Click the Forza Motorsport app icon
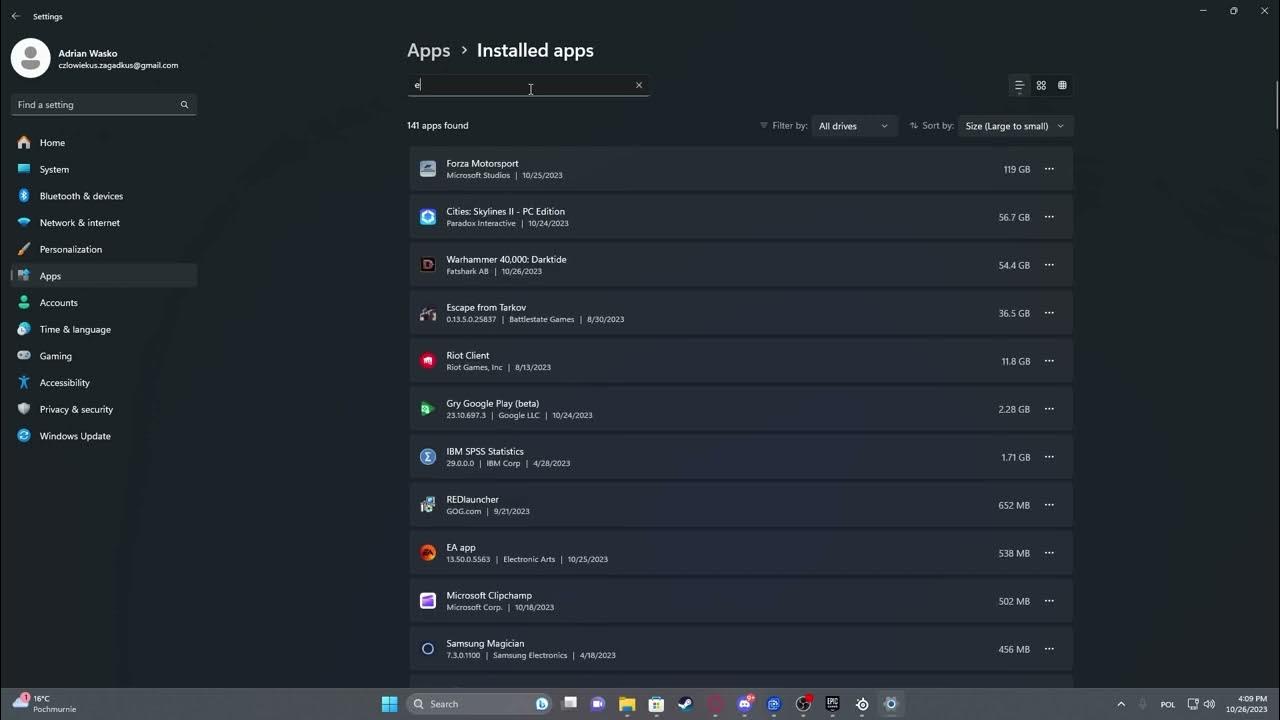 point(428,169)
